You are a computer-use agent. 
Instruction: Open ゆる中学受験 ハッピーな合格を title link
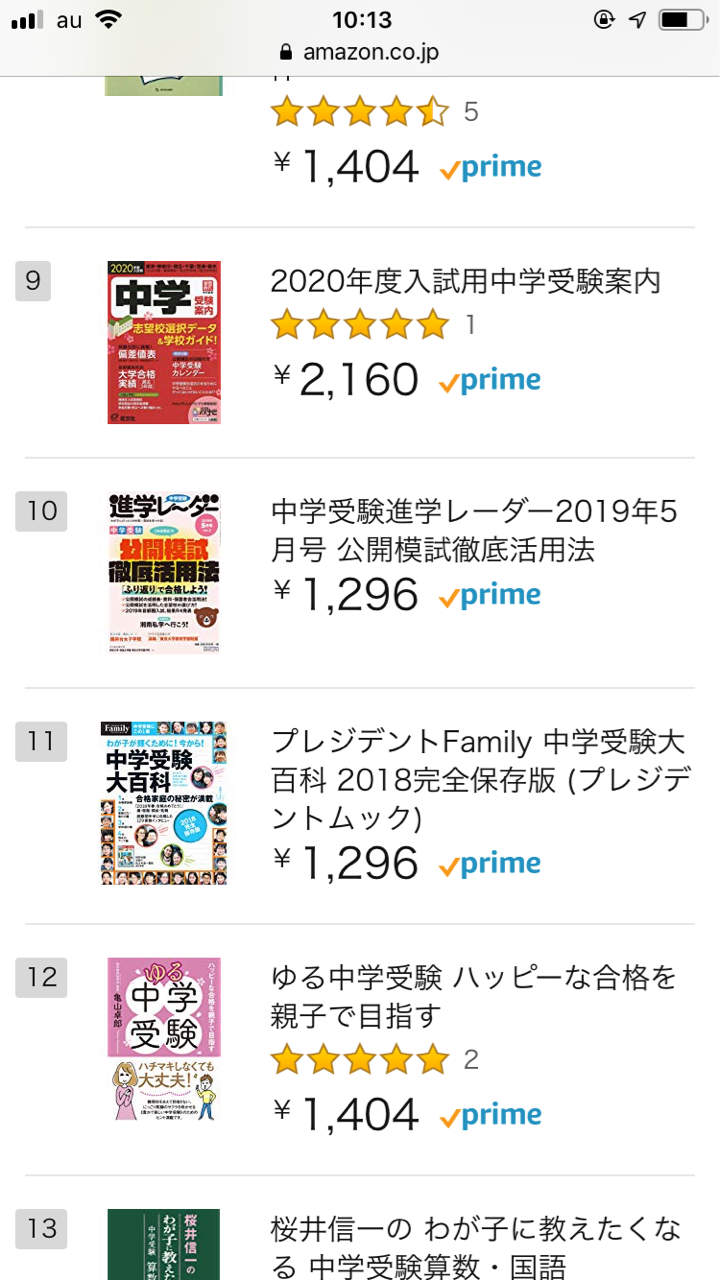click(474, 996)
